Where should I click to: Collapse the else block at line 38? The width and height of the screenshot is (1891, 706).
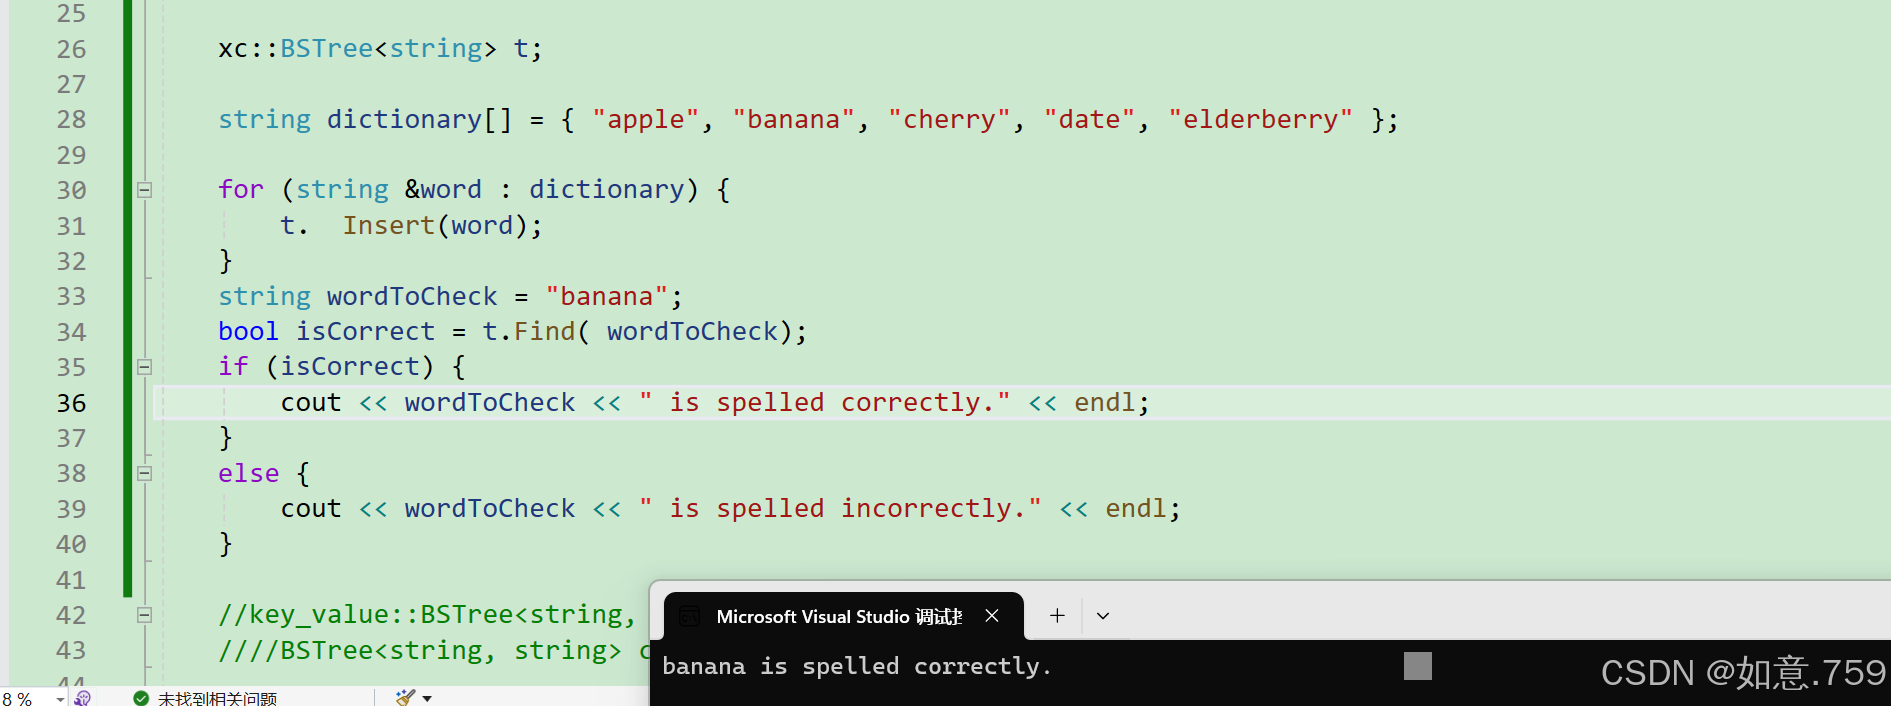144,473
